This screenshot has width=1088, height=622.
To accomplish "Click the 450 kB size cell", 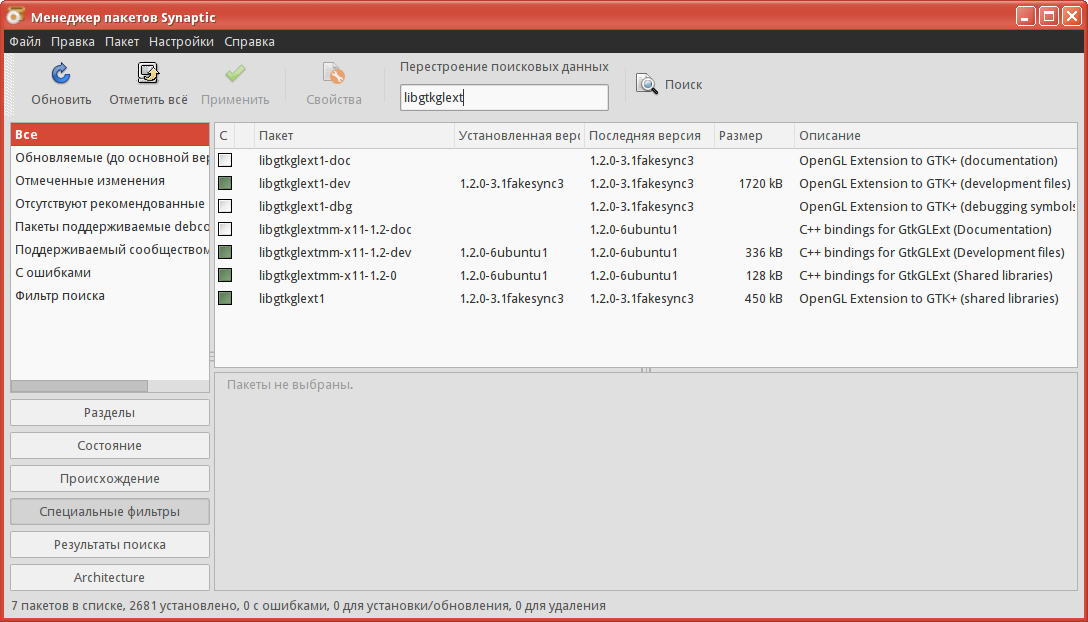I will point(765,299).
